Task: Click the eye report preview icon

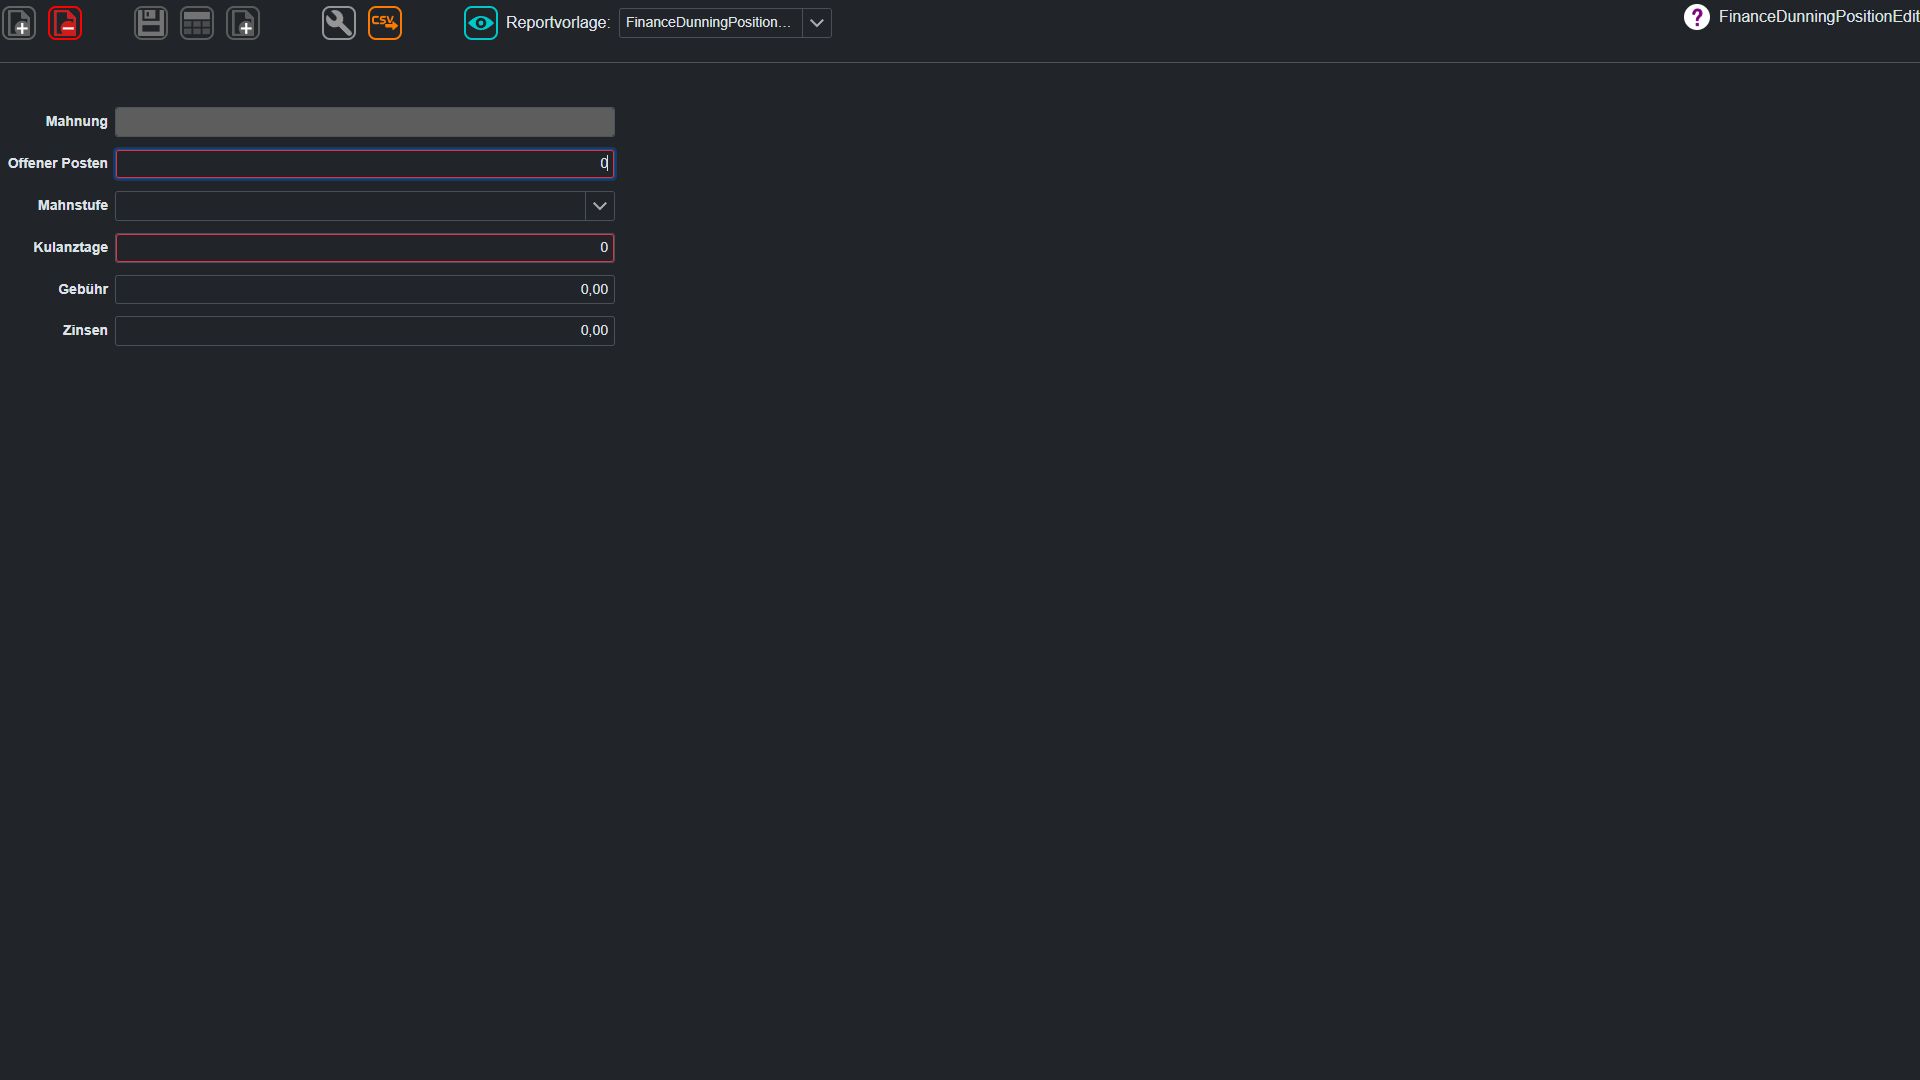Action: tap(481, 23)
